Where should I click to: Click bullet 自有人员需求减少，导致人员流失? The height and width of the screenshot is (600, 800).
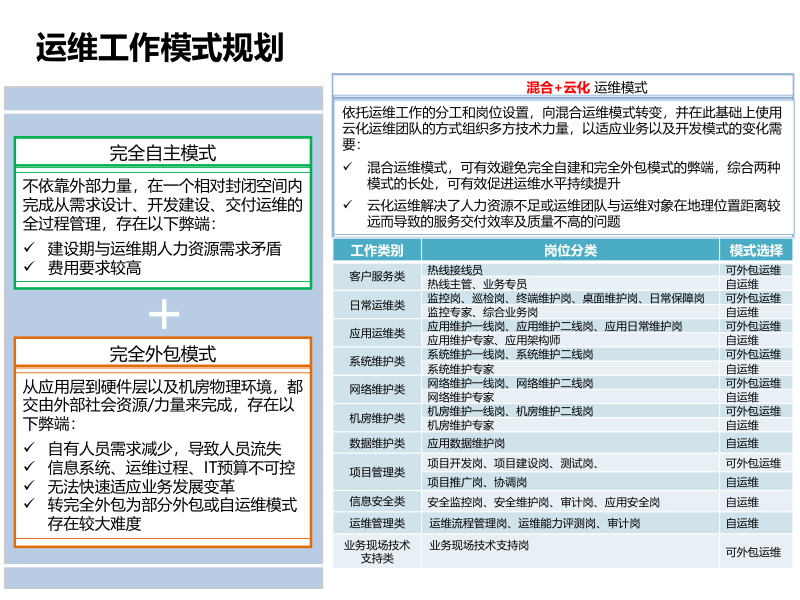[164, 448]
